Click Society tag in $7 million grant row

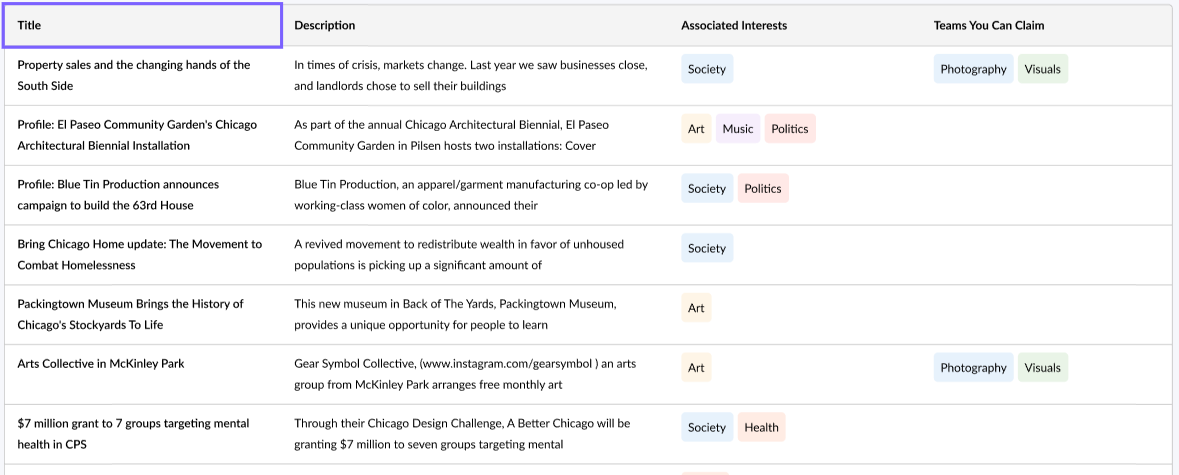[x=707, y=427]
